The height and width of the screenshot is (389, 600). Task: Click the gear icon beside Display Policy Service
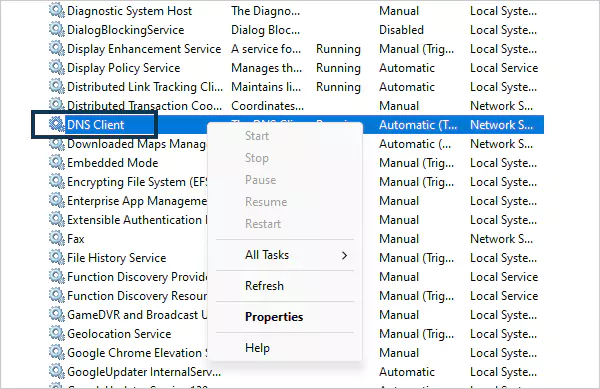point(57,68)
